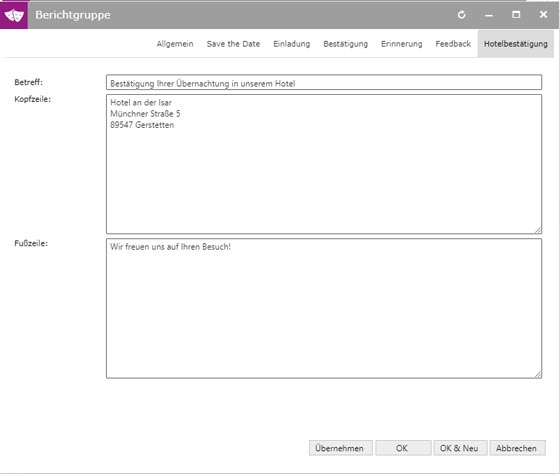Click inside the Fußzeile text area
The height and width of the screenshot is (474, 560).
tap(324, 309)
